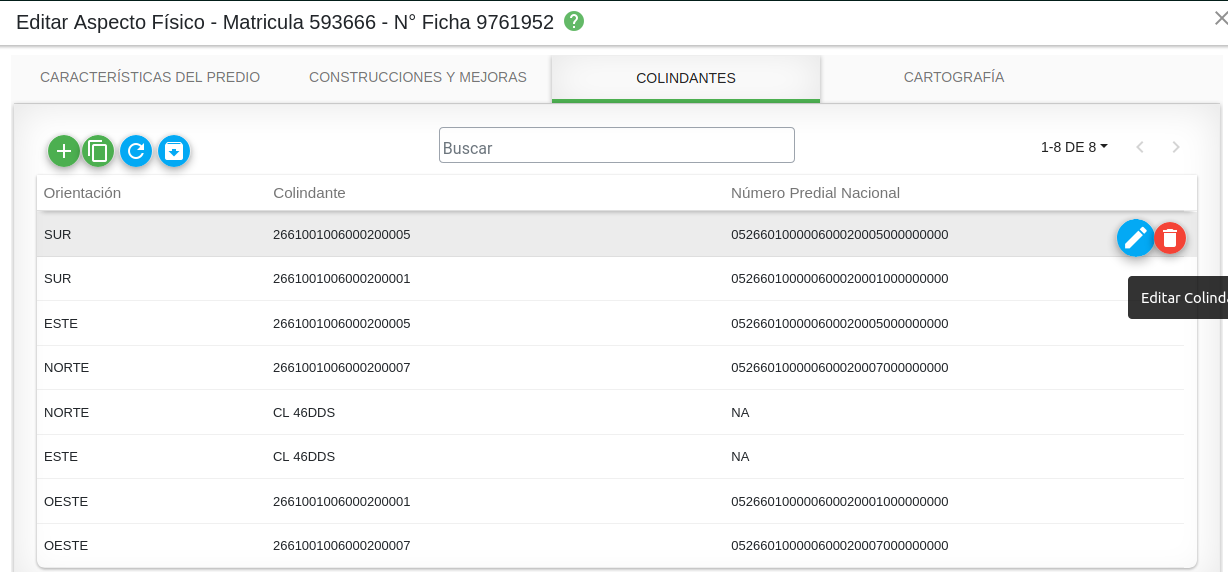Image resolution: width=1228 pixels, height=572 pixels.
Task: Sort by the Orientación column header
Action: (x=82, y=193)
